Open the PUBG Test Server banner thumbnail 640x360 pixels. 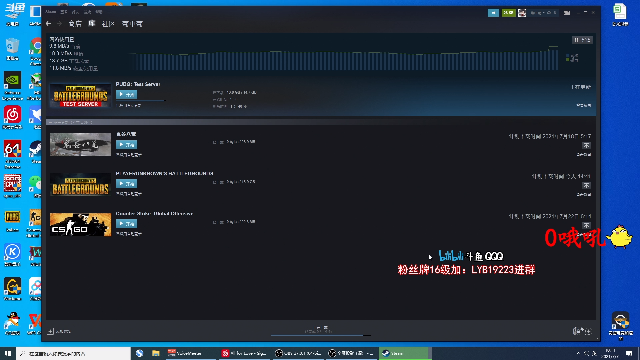click(80, 96)
